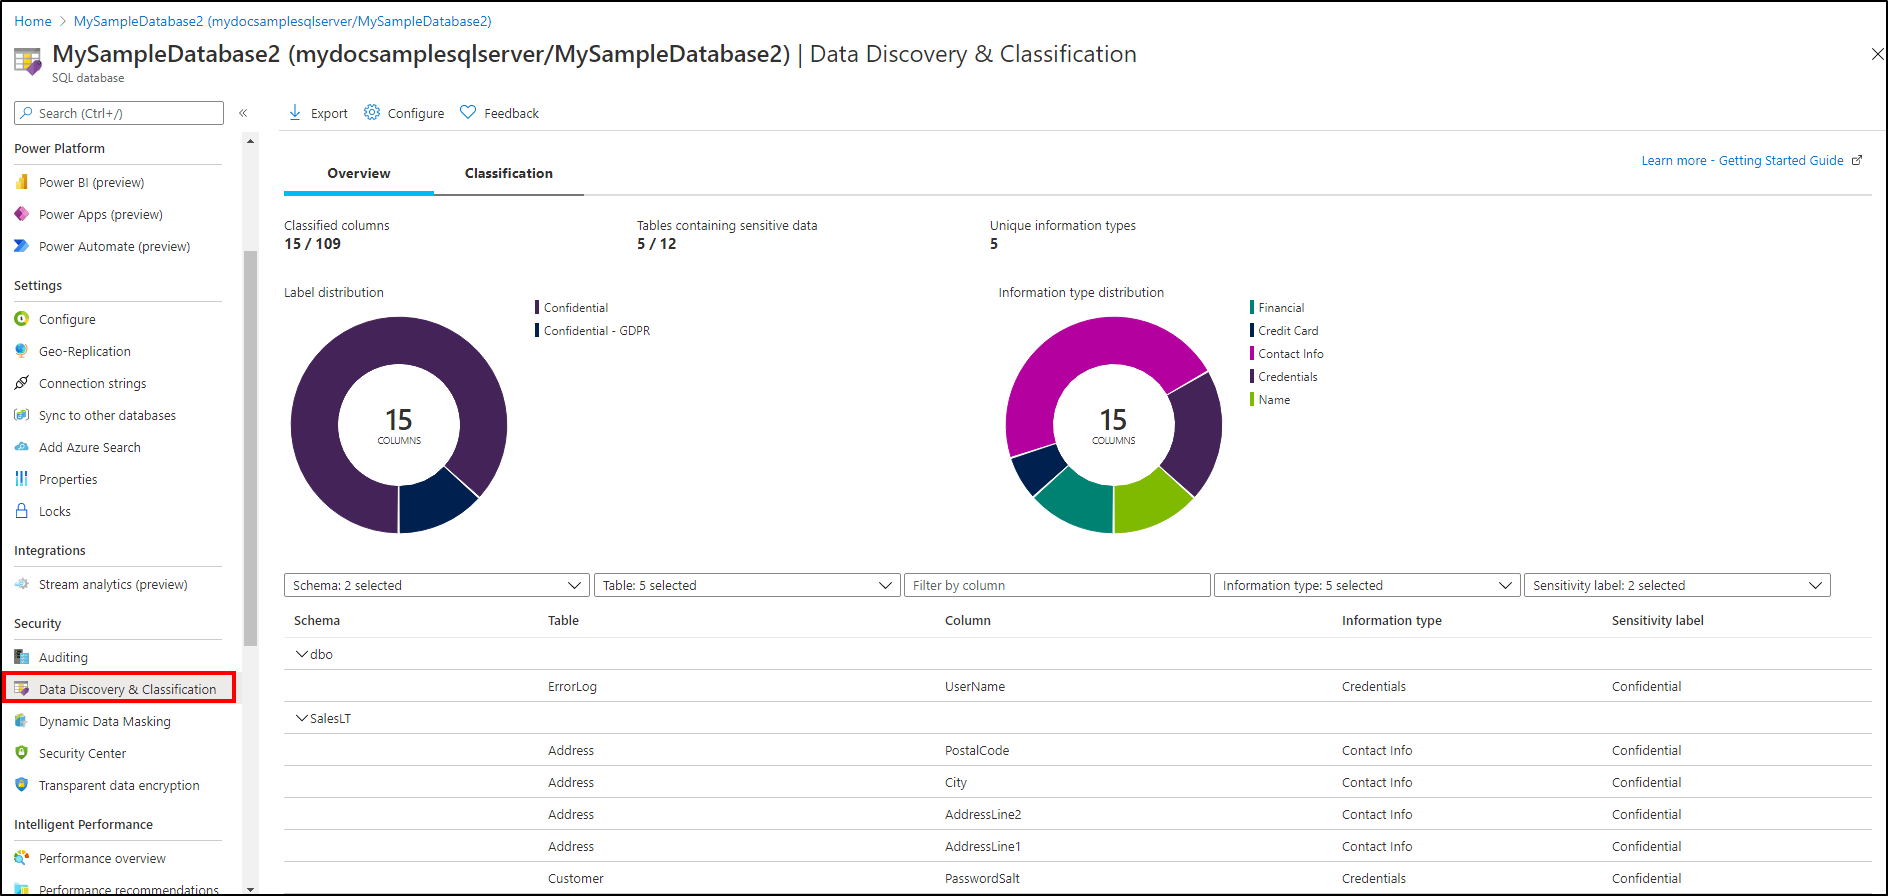Click the external link icon beside Getting Started
The height and width of the screenshot is (896, 1888).
coord(1857,160)
